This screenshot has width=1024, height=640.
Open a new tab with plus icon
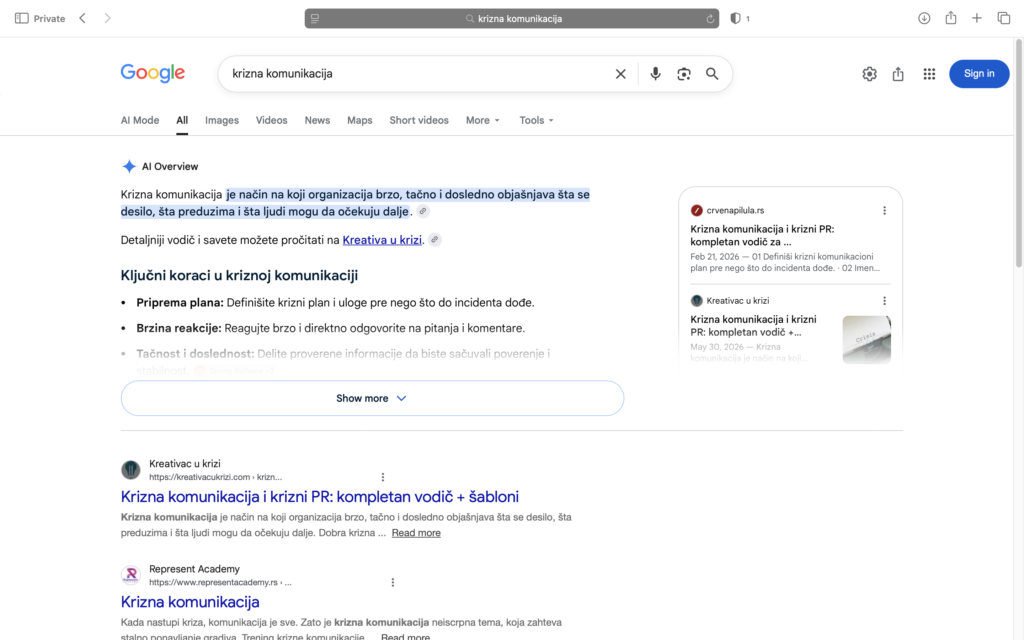(977, 18)
